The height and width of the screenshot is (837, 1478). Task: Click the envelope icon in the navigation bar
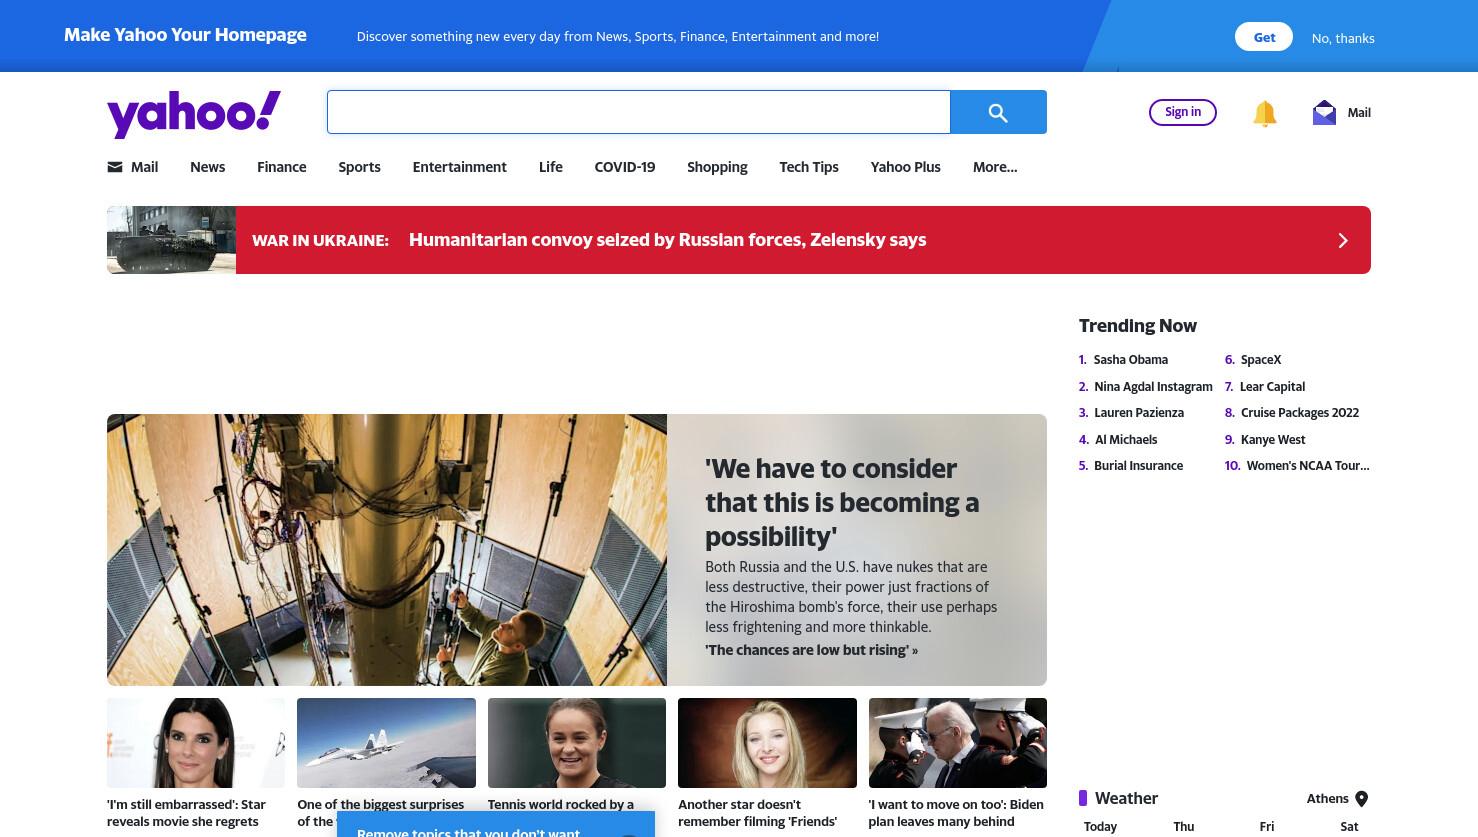115,167
